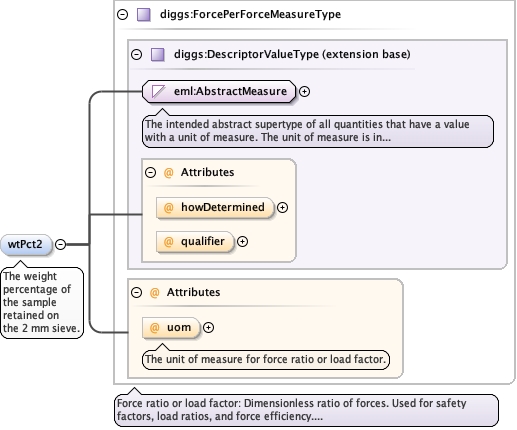Expand the eml:AbstractMeasure element
This screenshot has height=430, width=517.
coord(304,91)
